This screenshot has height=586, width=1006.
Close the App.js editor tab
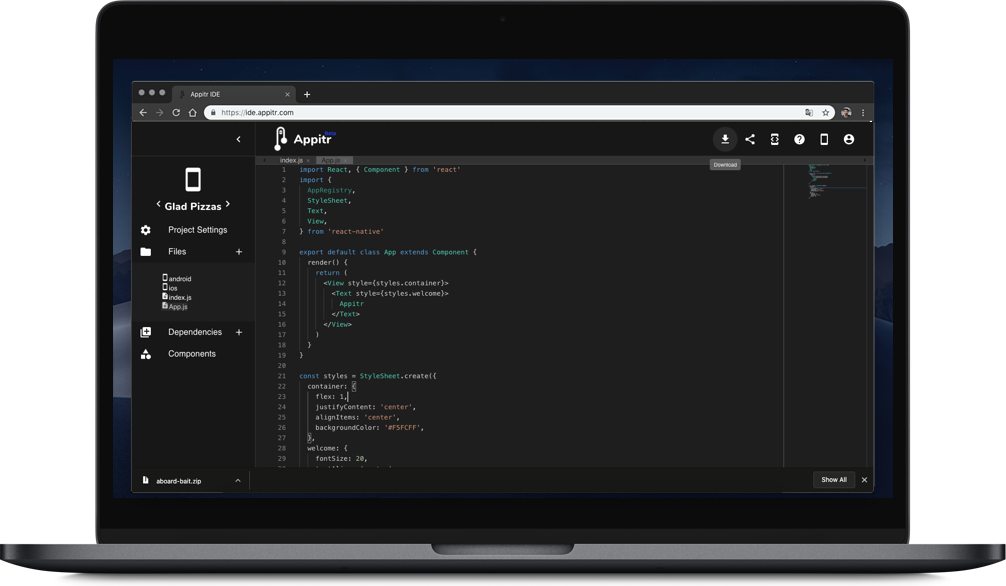coord(345,160)
